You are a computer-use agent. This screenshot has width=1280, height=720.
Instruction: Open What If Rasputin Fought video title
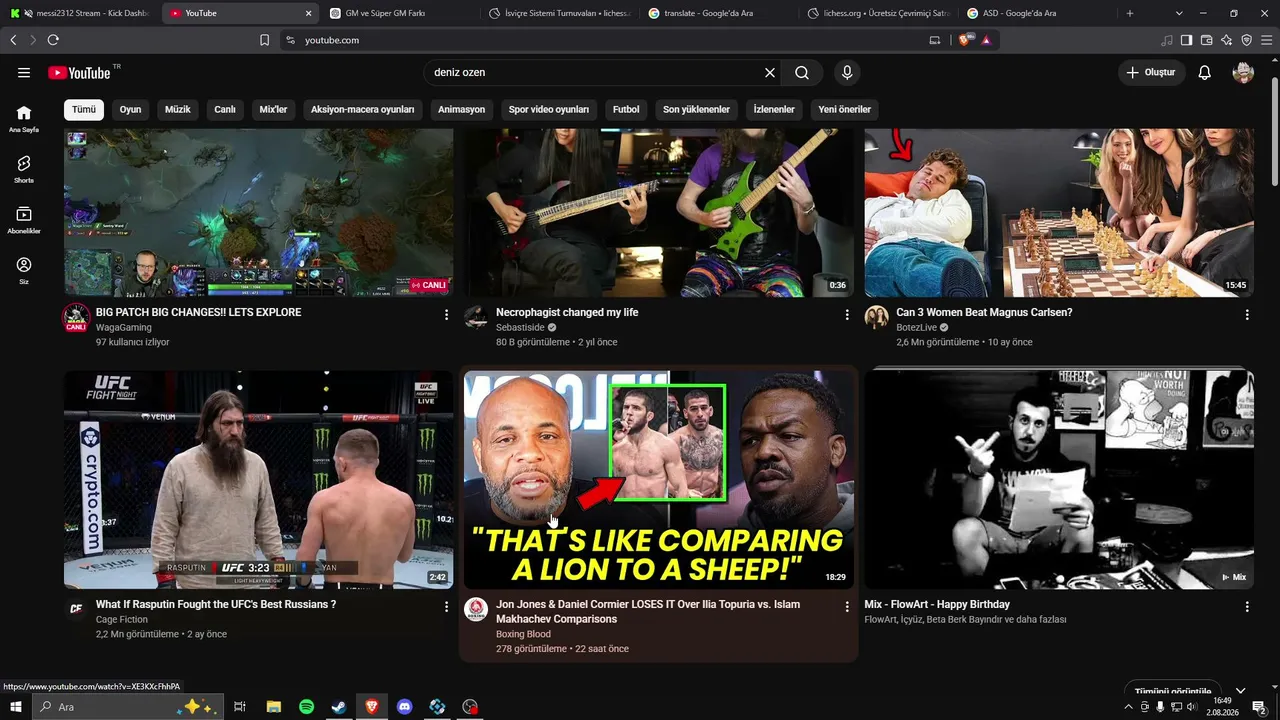216,604
